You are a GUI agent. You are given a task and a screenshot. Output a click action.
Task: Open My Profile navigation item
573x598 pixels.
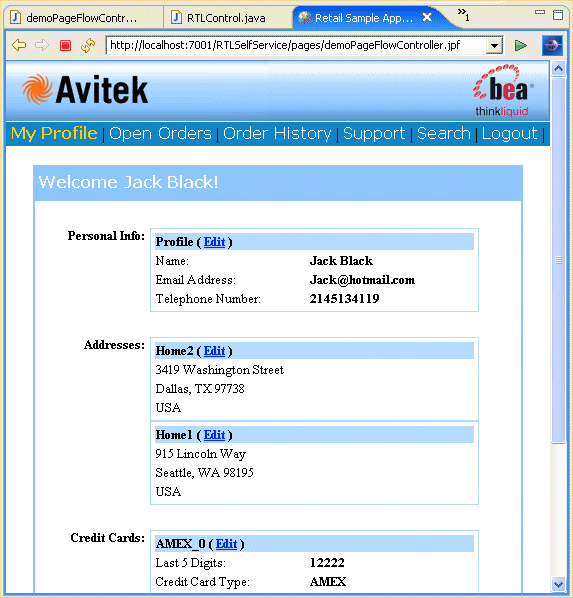click(54, 133)
